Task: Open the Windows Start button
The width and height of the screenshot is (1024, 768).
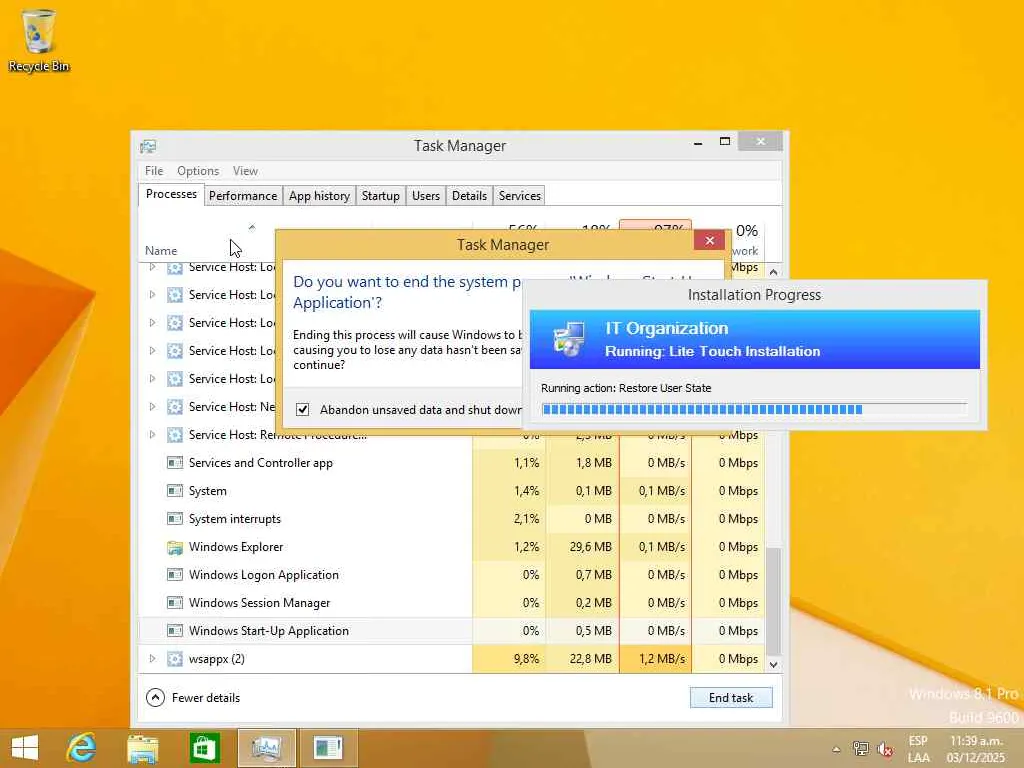Action: point(25,748)
